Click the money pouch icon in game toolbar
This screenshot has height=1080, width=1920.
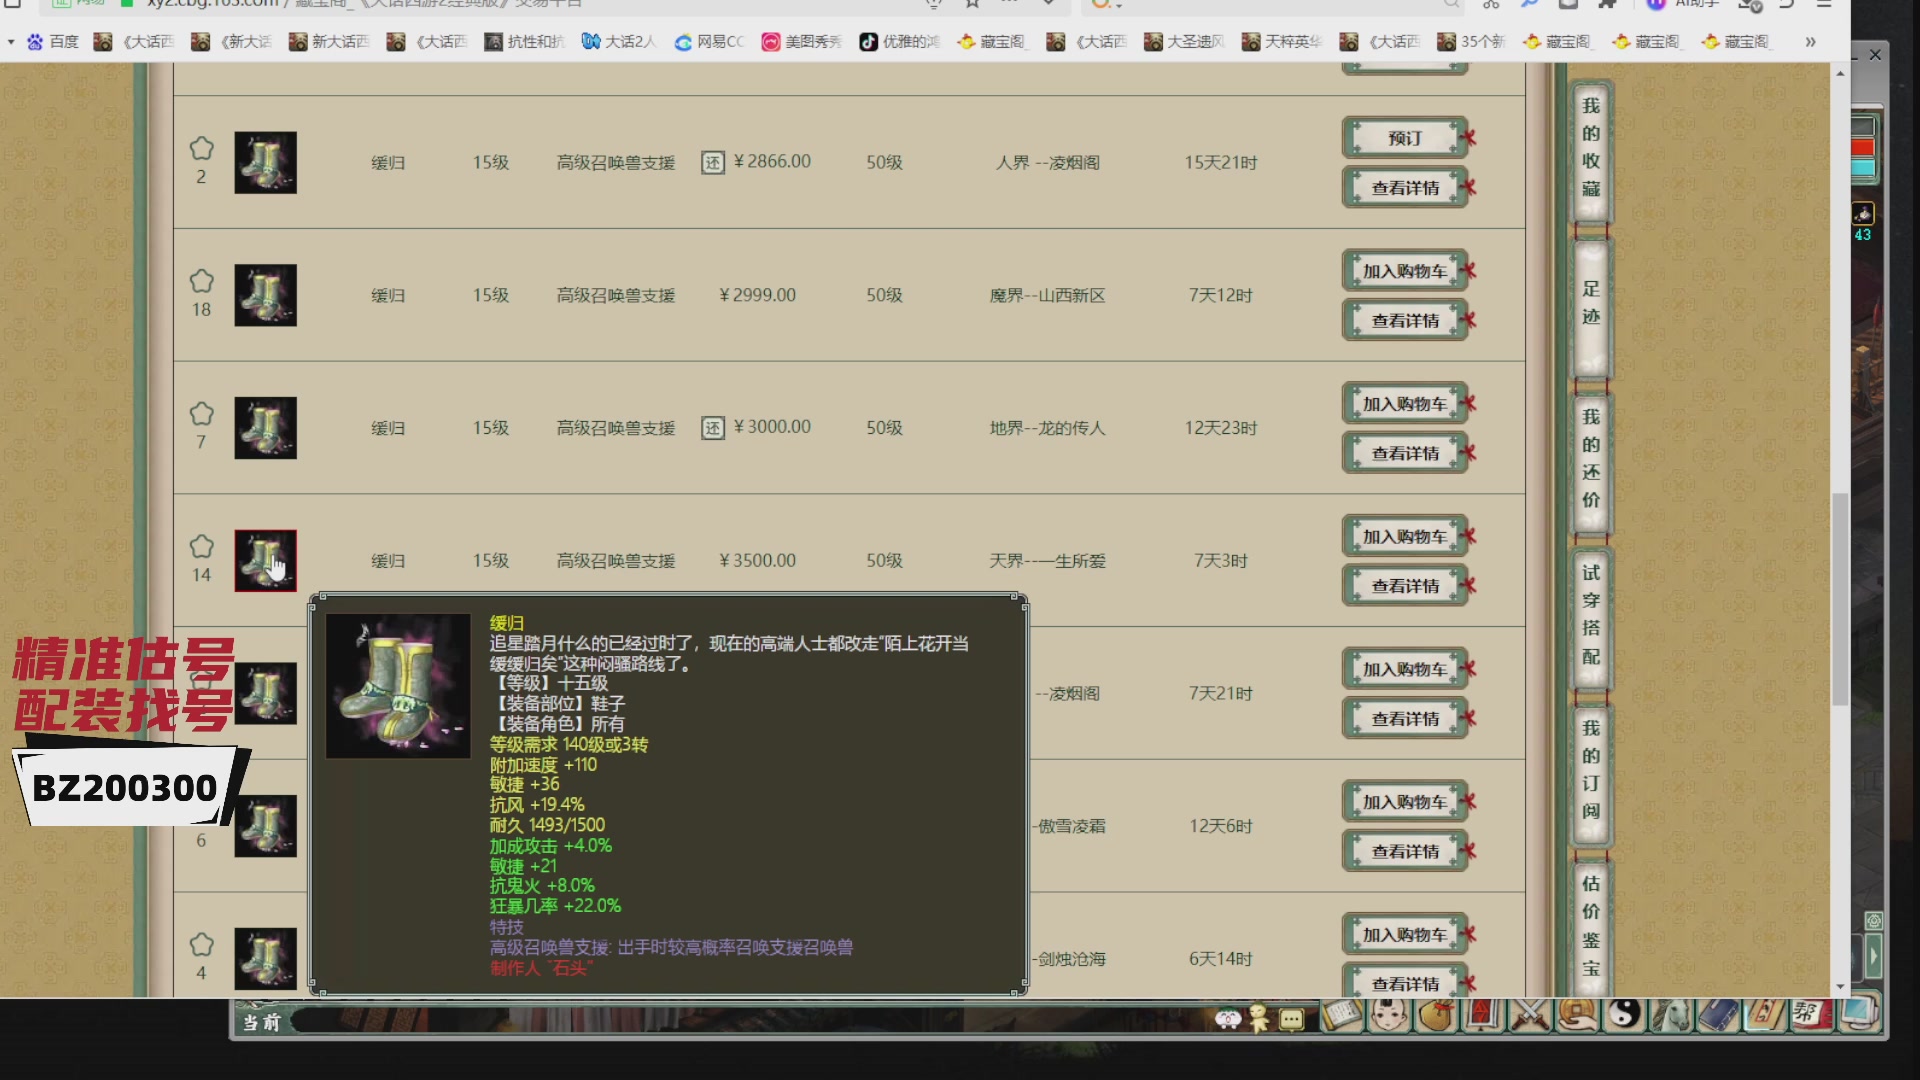coord(1436,1018)
